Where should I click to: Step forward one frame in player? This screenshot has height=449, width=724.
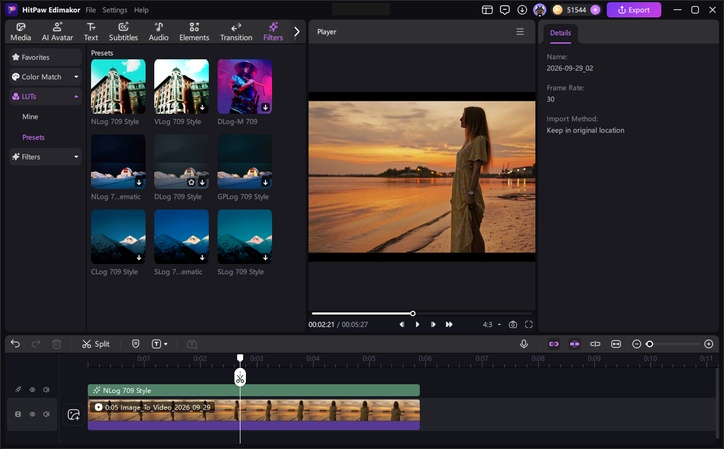(433, 325)
